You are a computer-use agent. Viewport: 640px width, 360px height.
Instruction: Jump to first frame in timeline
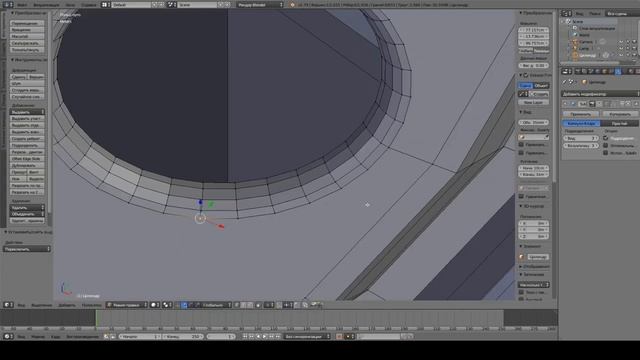tap(245, 336)
